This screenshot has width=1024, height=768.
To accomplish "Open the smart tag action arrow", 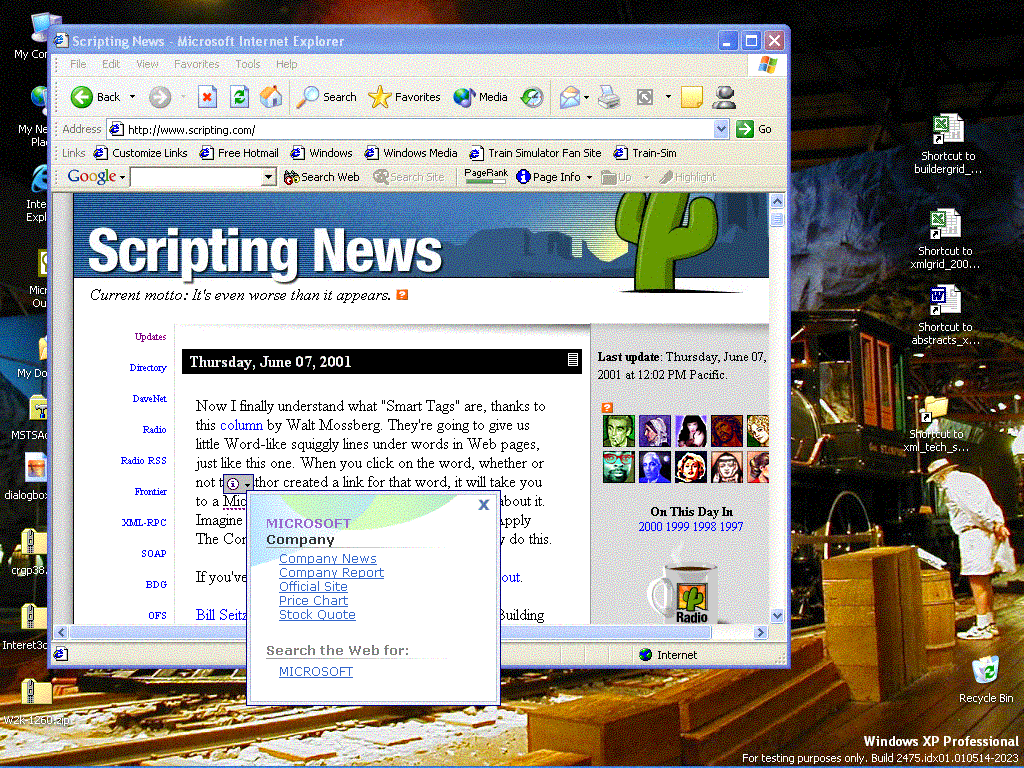I will [x=247, y=484].
